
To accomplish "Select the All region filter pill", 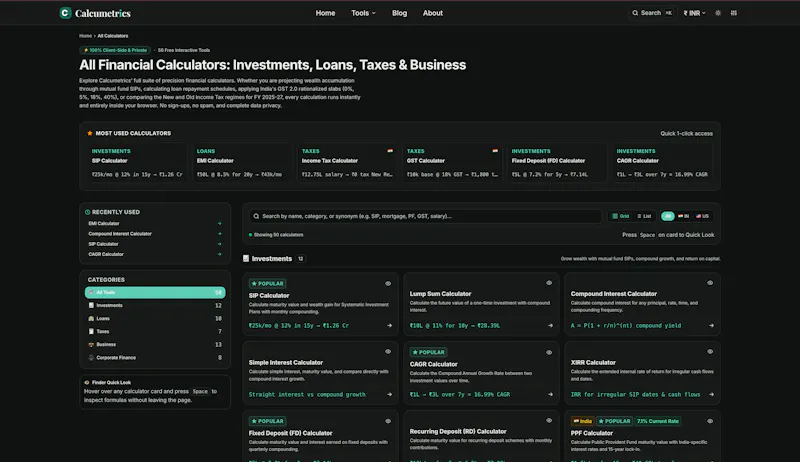I will tap(667, 216).
